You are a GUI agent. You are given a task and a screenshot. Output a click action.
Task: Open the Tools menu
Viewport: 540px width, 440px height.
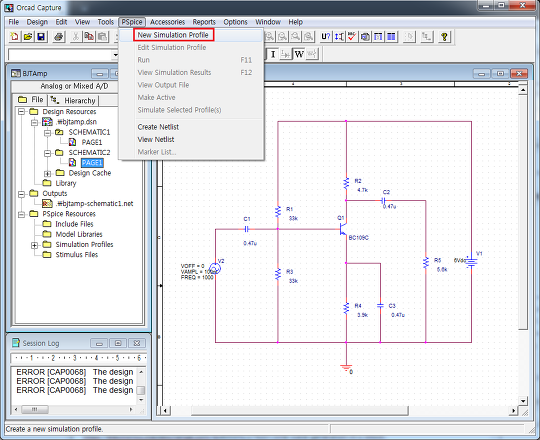click(105, 22)
